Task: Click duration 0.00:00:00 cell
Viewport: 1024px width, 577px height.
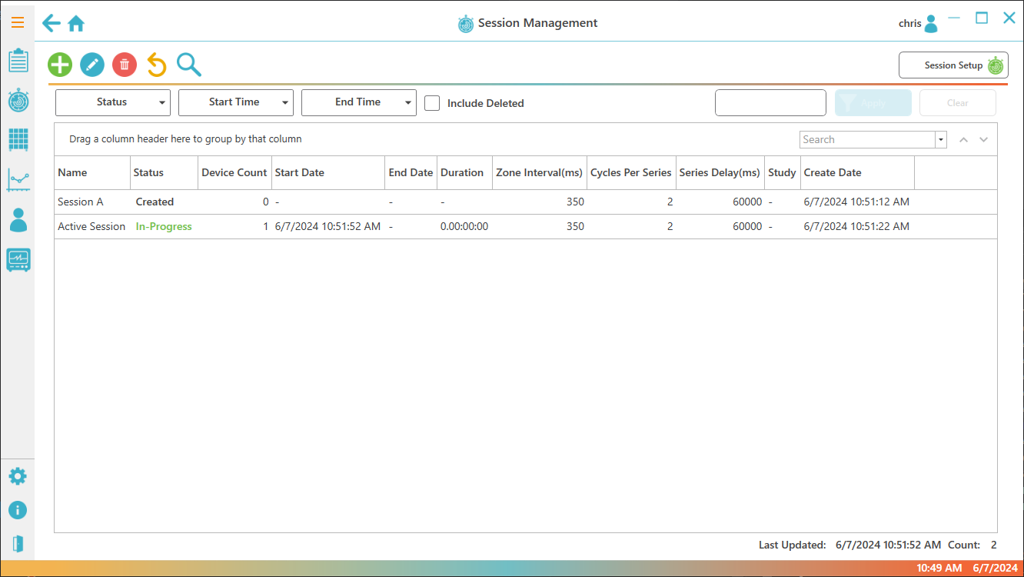Action: [x=464, y=226]
